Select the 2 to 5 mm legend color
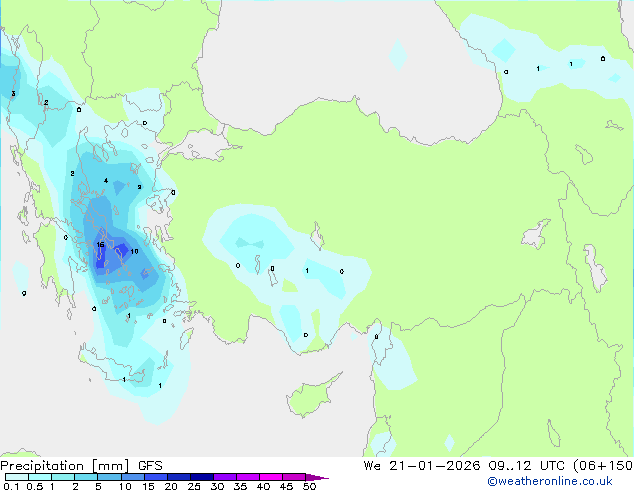The image size is (634, 490). [86, 477]
